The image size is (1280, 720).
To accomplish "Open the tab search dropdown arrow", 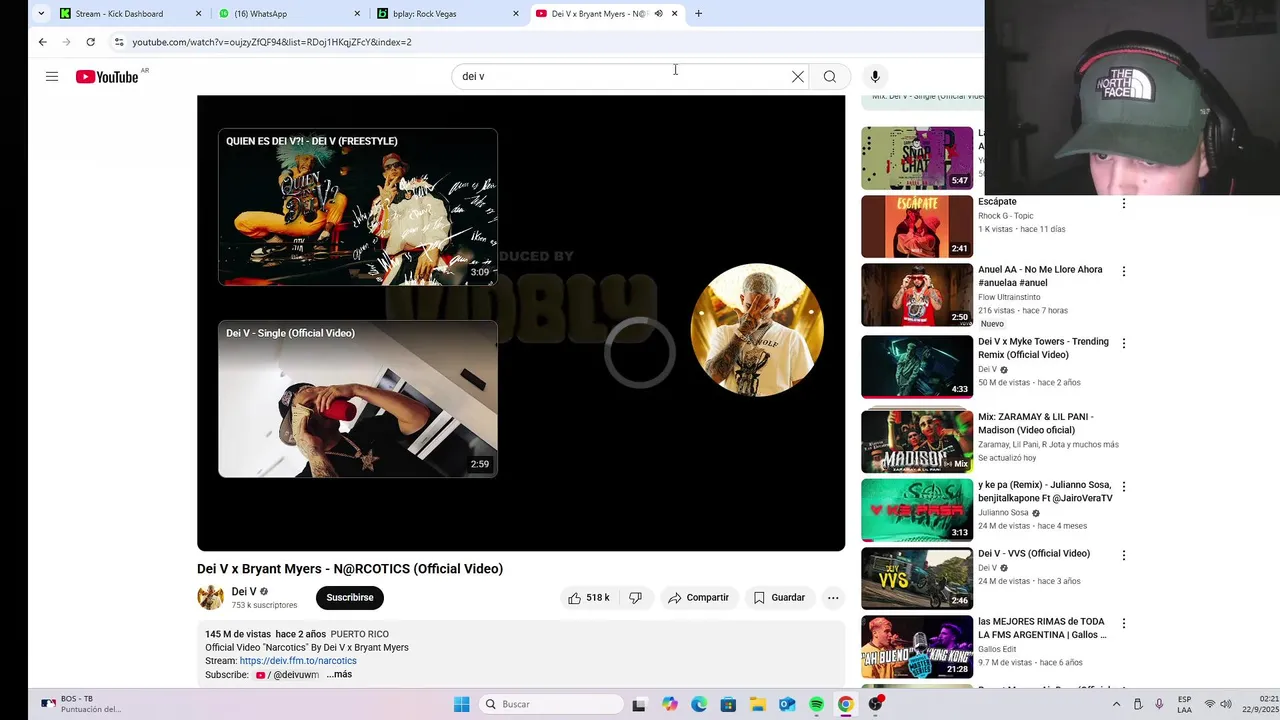I will coord(41,14).
